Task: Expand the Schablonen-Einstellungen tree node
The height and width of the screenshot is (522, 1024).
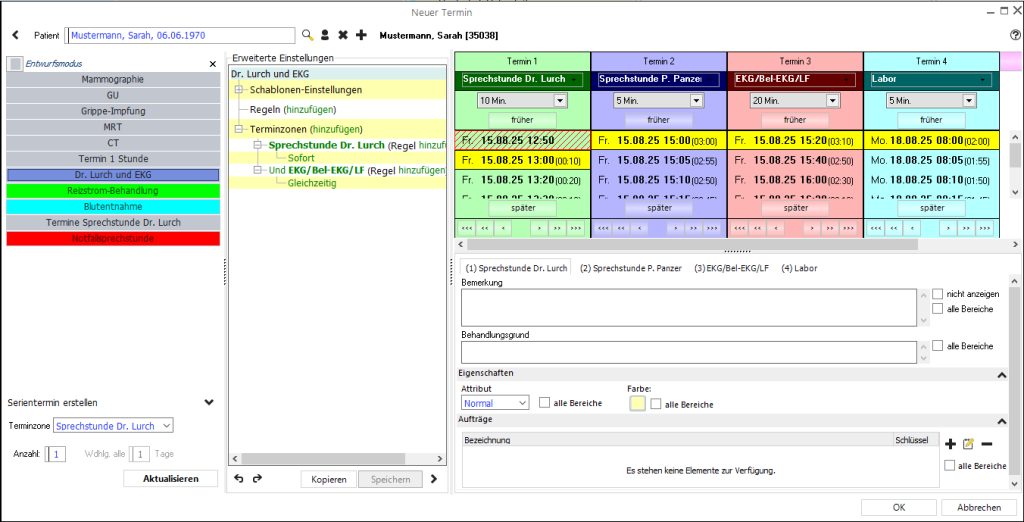Action: point(240,90)
